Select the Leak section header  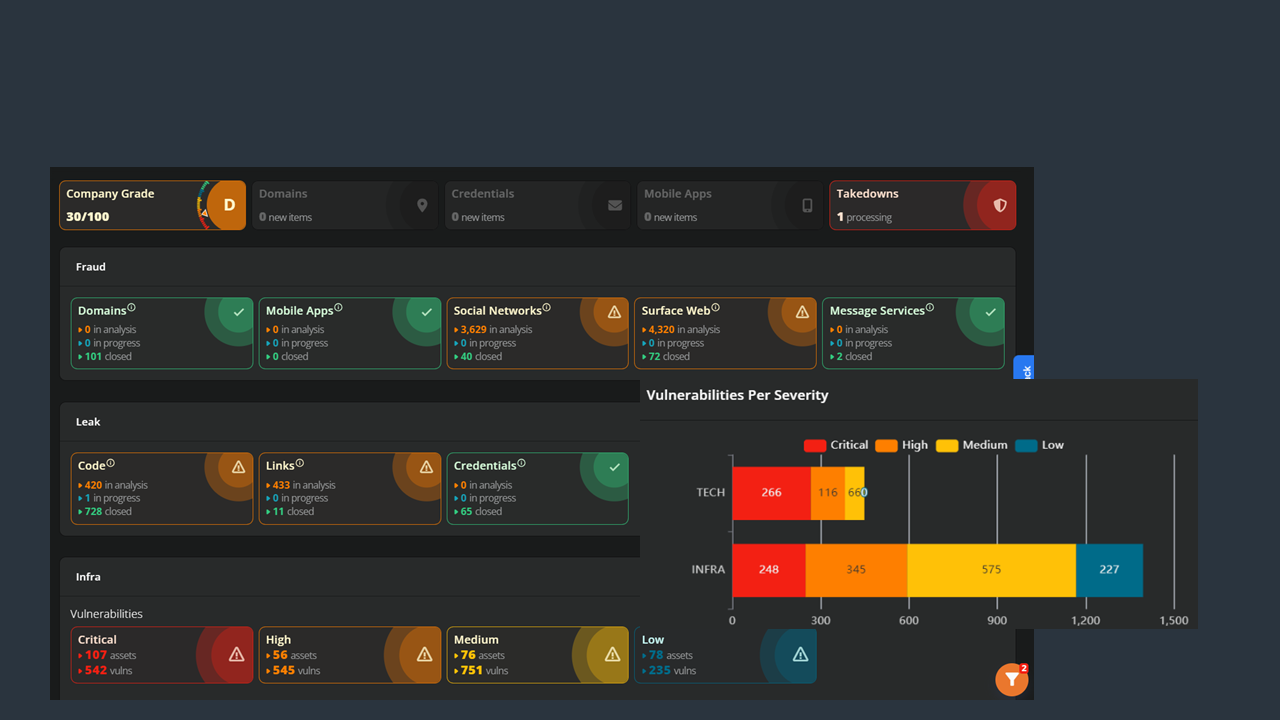pos(88,422)
